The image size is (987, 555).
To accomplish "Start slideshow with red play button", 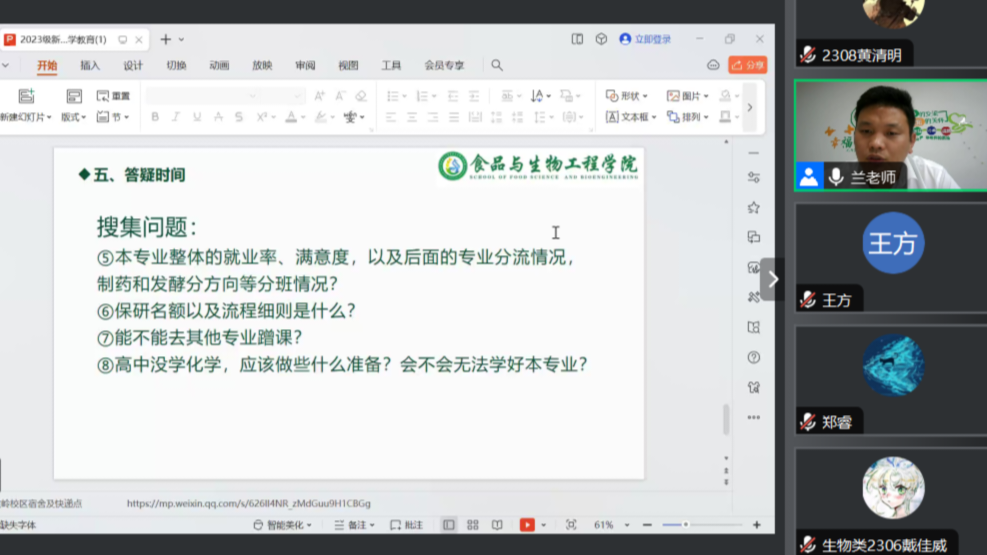I will [527, 525].
